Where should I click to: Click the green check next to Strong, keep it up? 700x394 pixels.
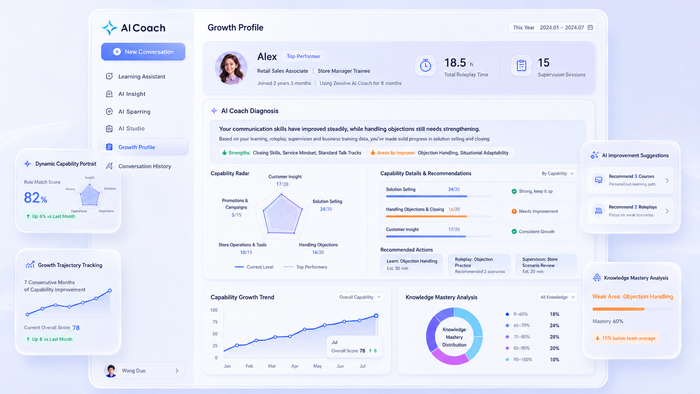pyautogui.click(x=514, y=191)
